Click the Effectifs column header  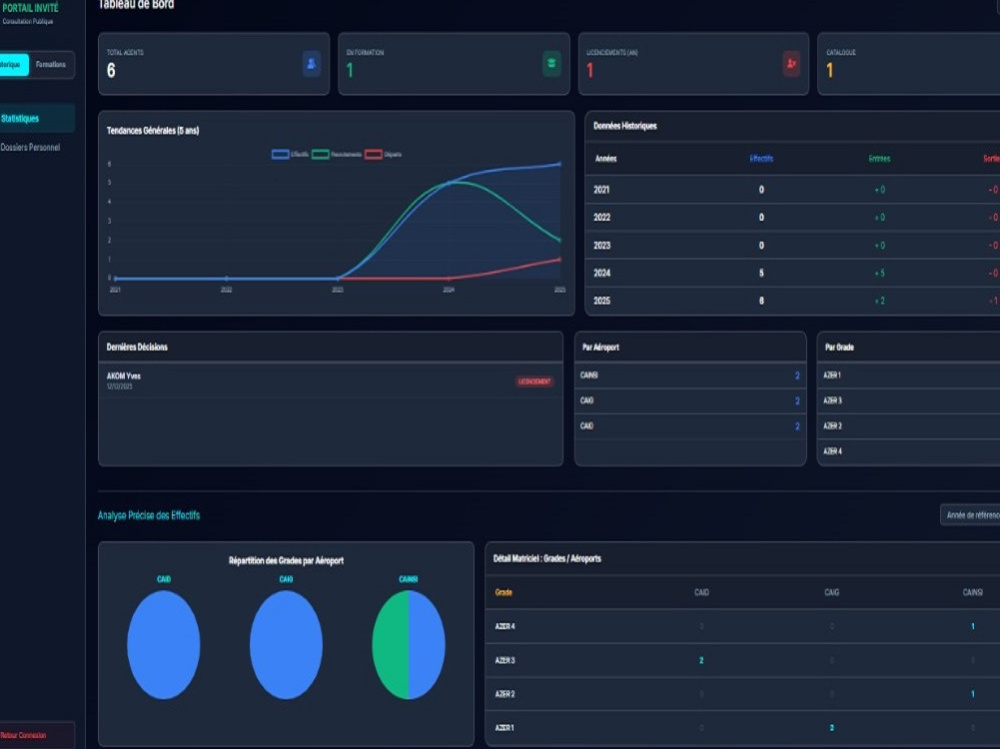coord(761,159)
